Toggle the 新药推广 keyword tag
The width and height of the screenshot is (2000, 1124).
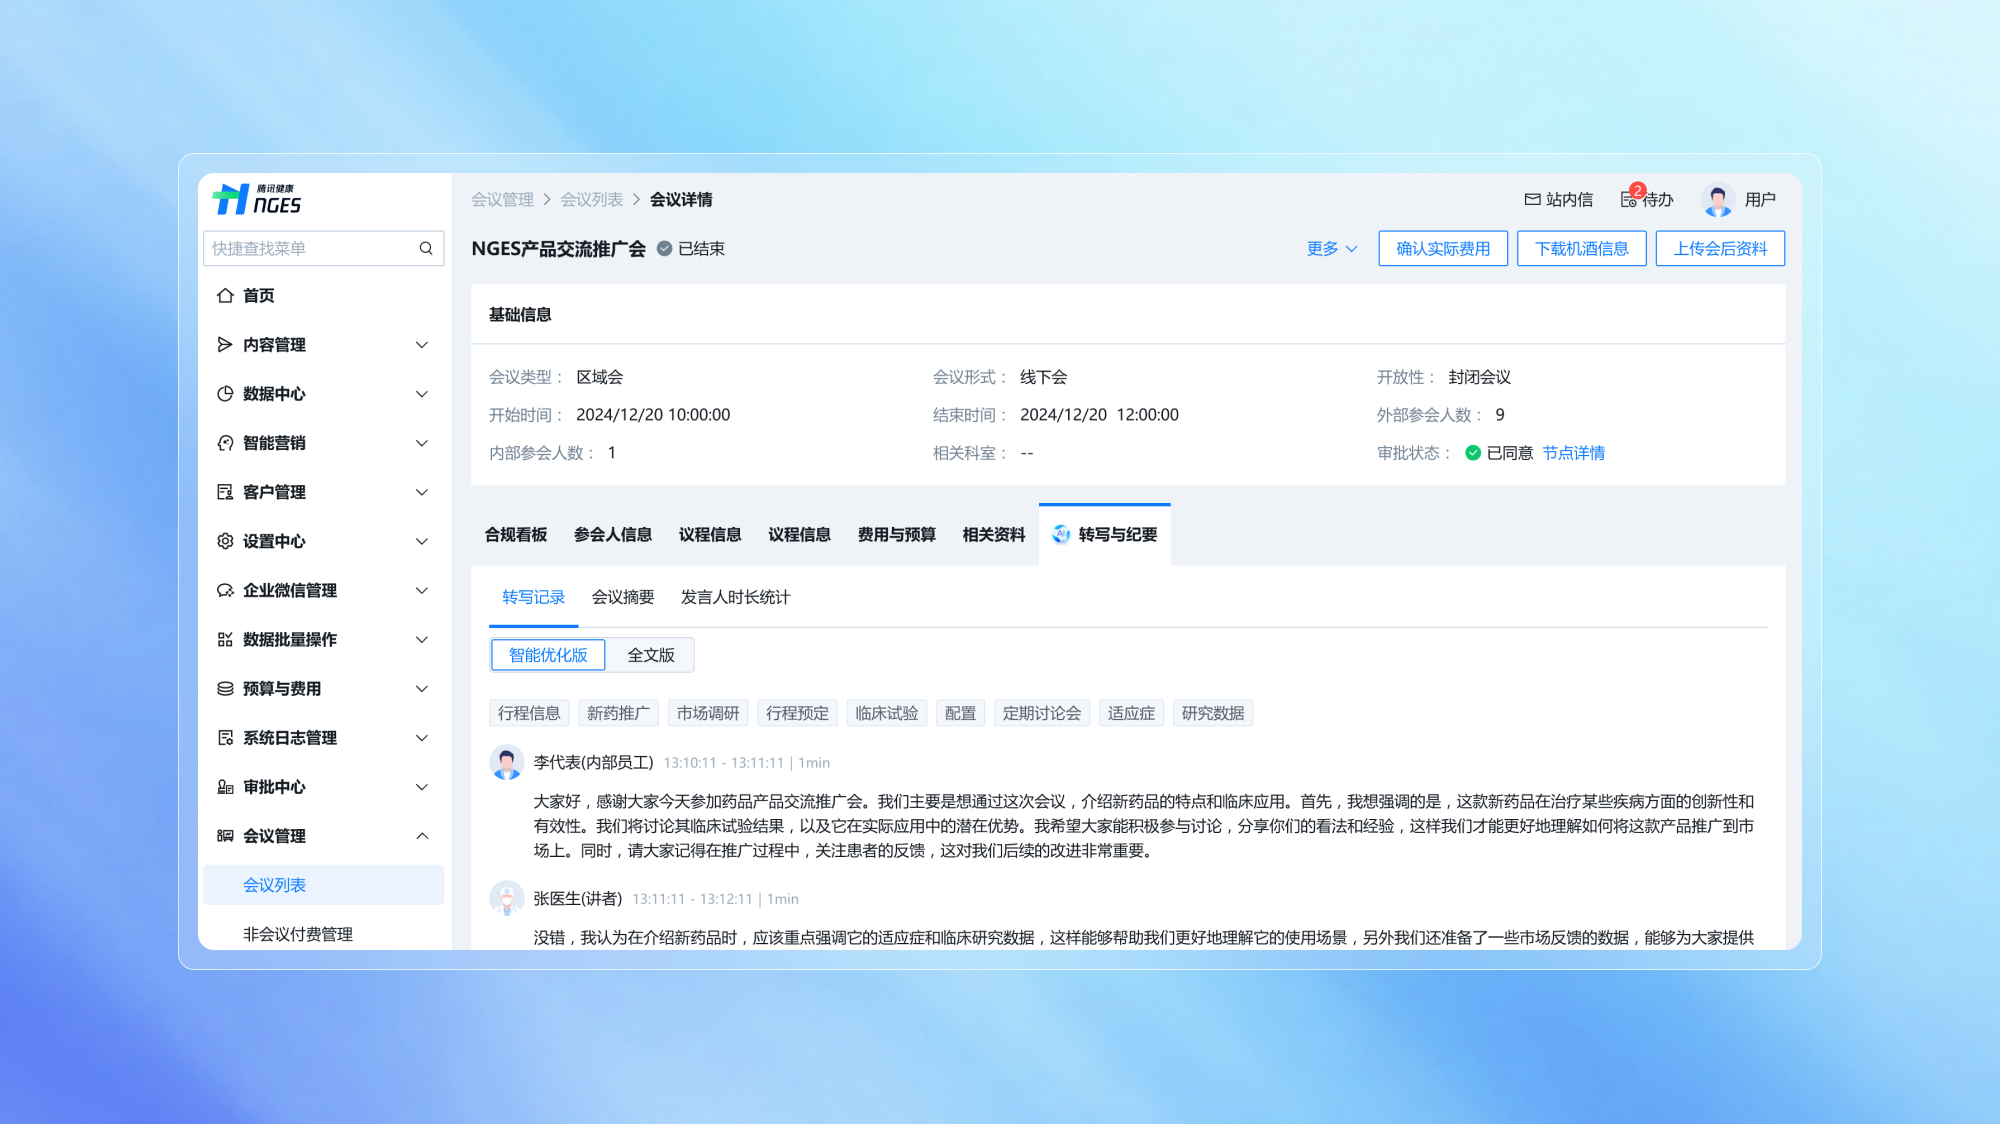tap(618, 713)
